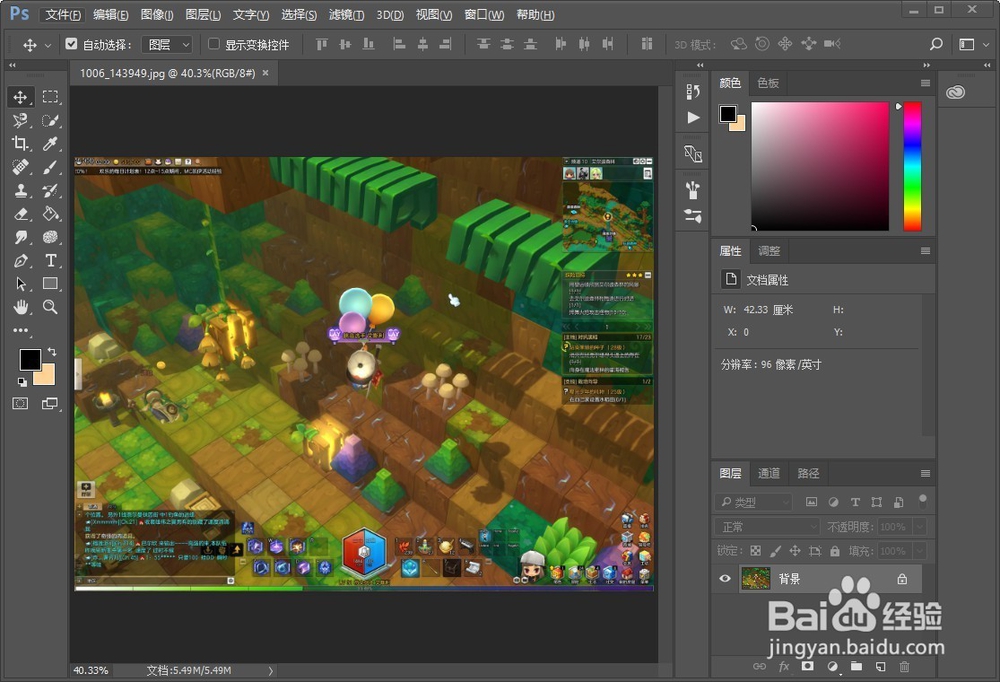Create a new layer in Layers panel
This screenshot has width=1000, height=682.
click(880, 667)
